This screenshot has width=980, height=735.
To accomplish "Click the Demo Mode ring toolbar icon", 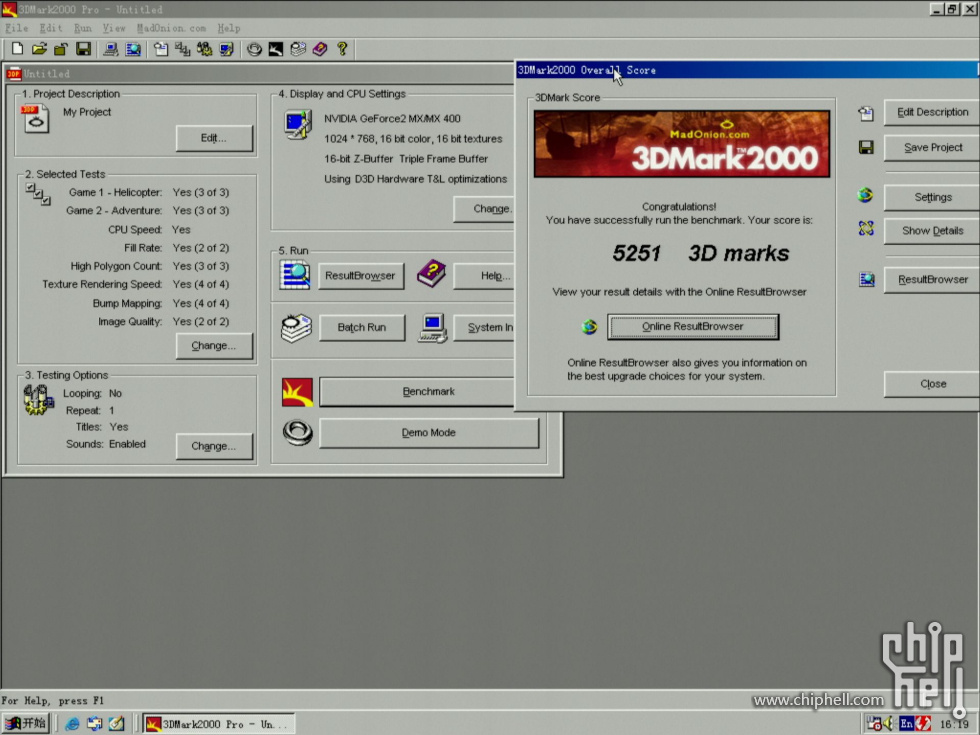I will click(x=254, y=49).
